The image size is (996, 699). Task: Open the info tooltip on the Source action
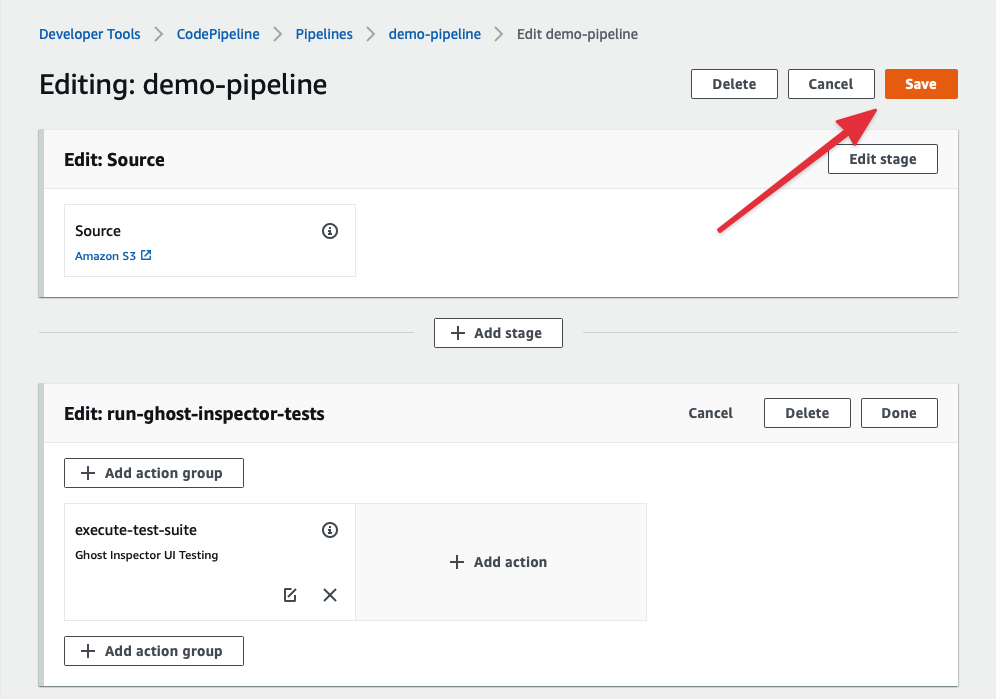point(330,231)
